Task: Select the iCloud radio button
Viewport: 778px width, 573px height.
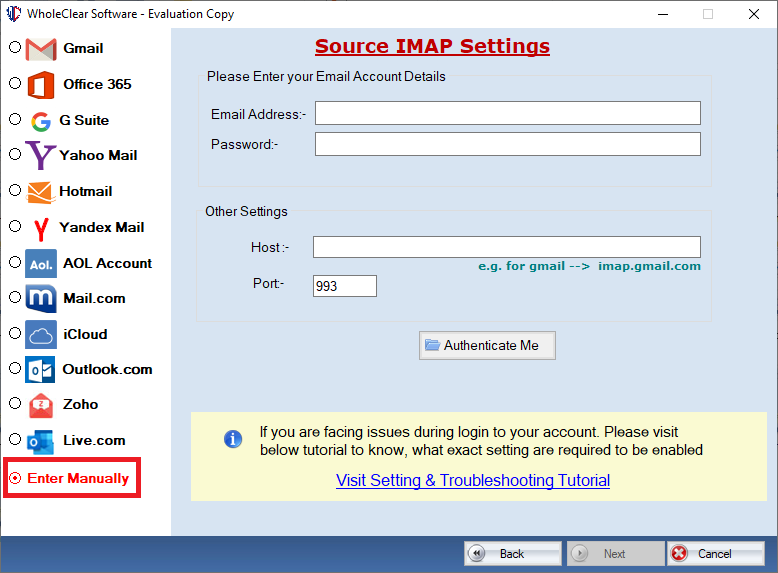Action: 15,333
